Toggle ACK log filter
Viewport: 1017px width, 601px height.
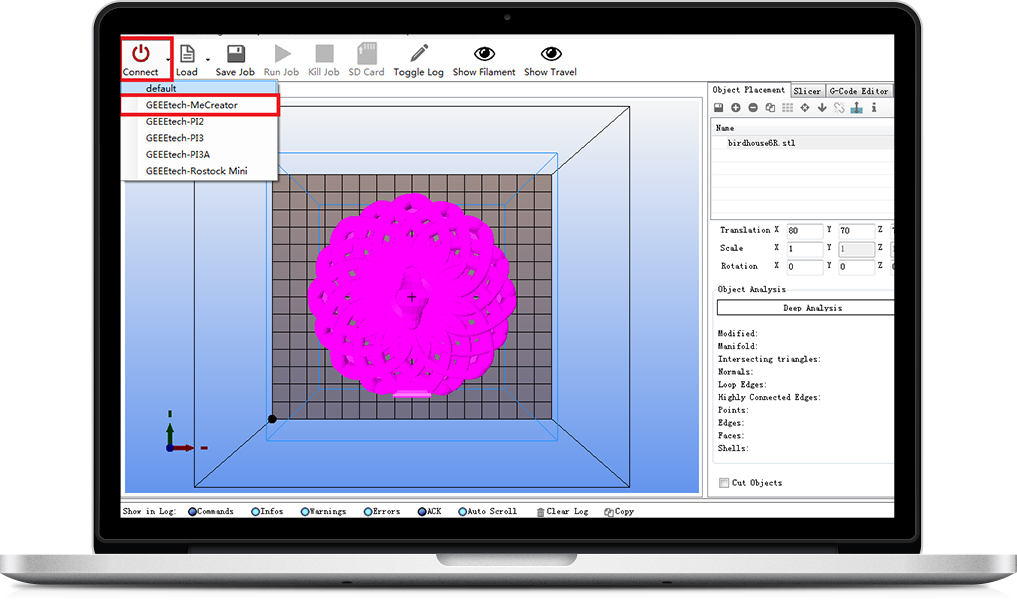[429, 512]
